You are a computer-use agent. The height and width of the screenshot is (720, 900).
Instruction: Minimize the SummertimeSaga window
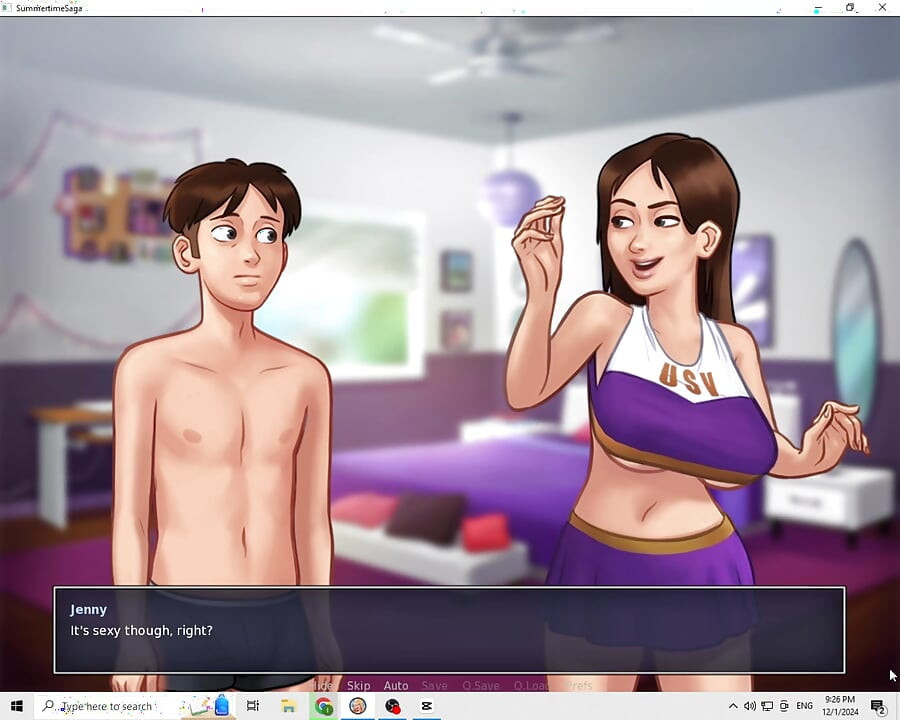[x=818, y=8]
